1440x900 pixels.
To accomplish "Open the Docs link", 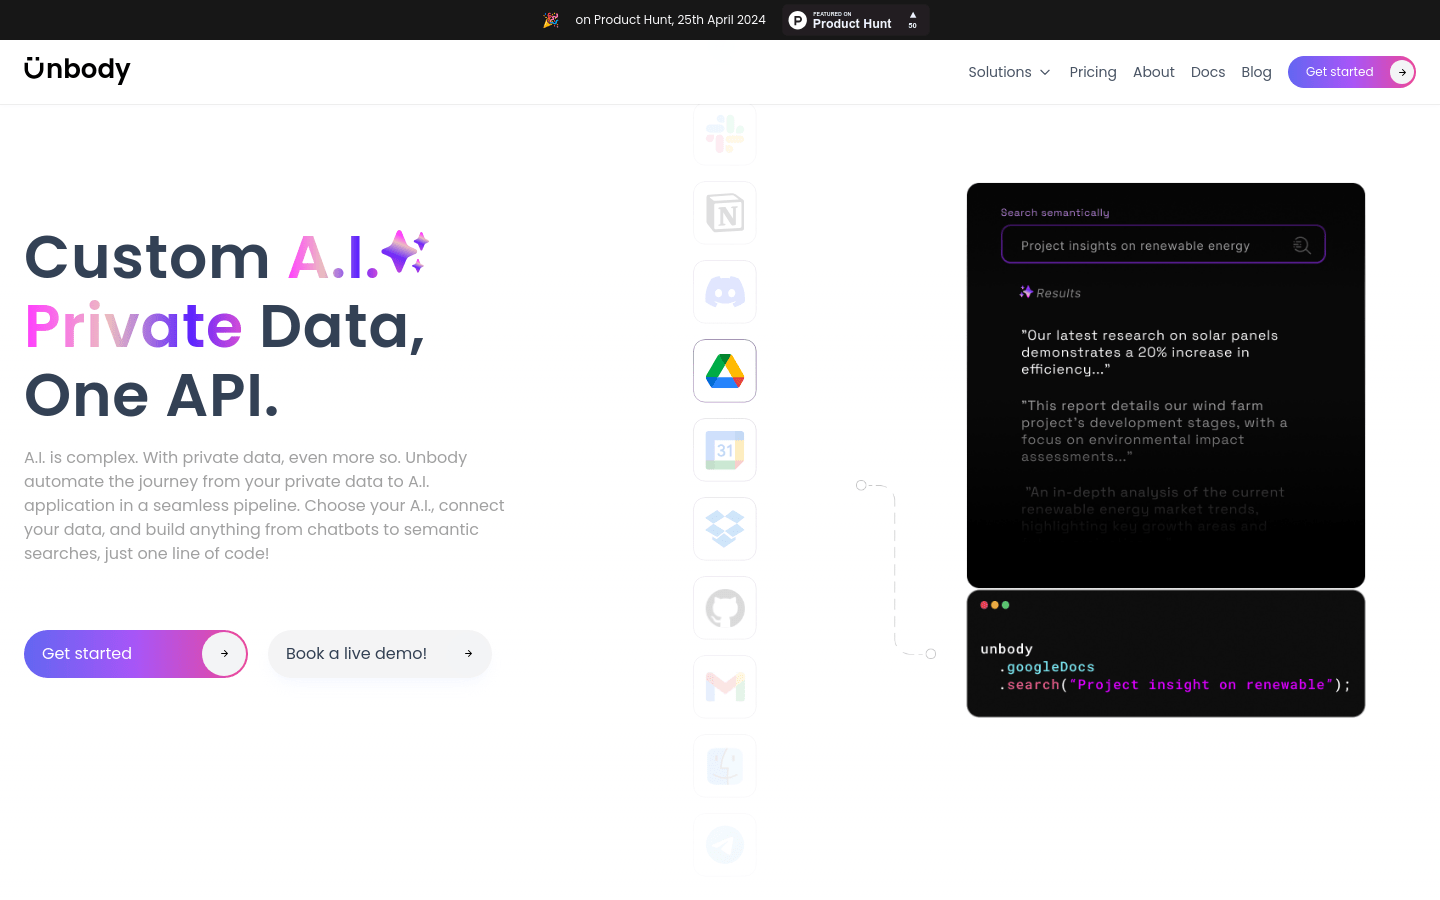I will [x=1208, y=72].
